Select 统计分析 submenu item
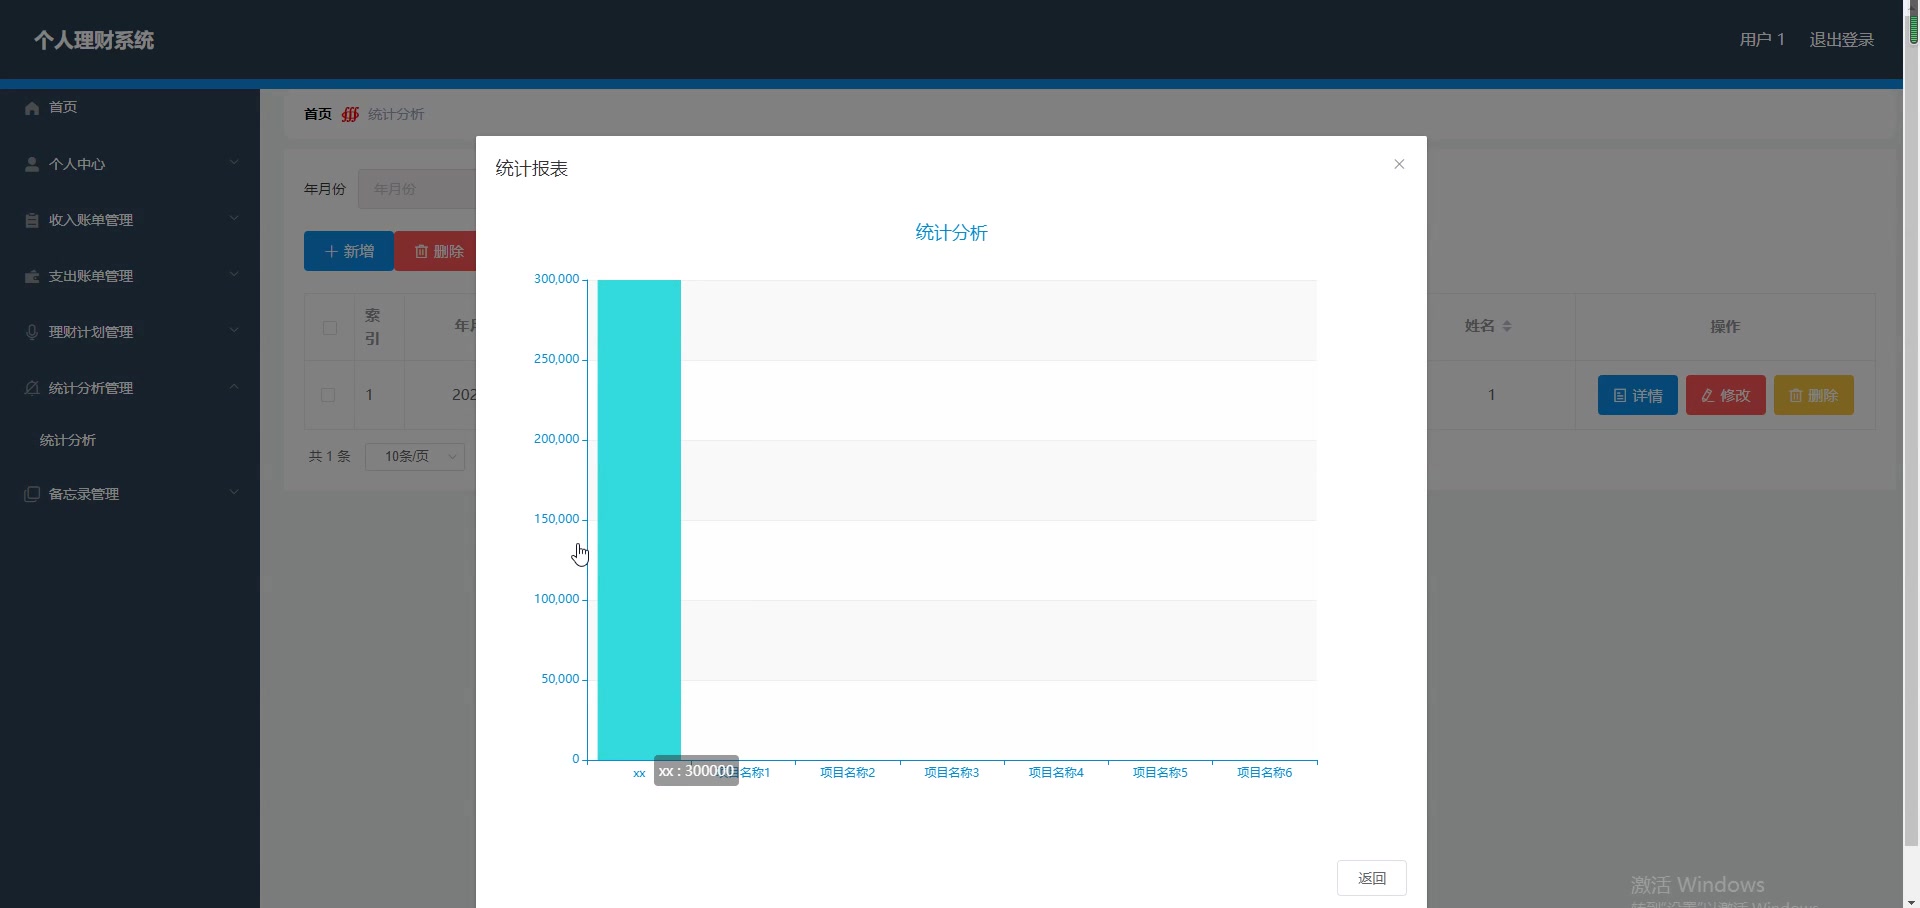Image resolution: width=1920 pixels, height=908 pixels. [x=68, y=440]
